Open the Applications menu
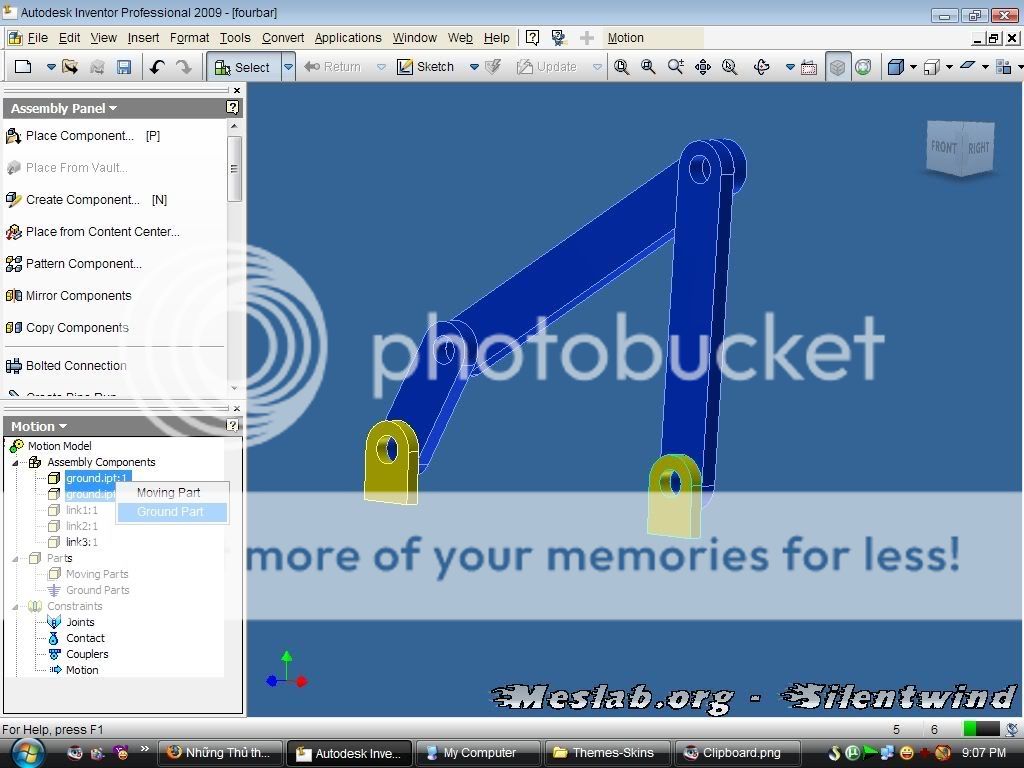The height and width of the screenshot is (768, 1024). click(x=348, y=38)
